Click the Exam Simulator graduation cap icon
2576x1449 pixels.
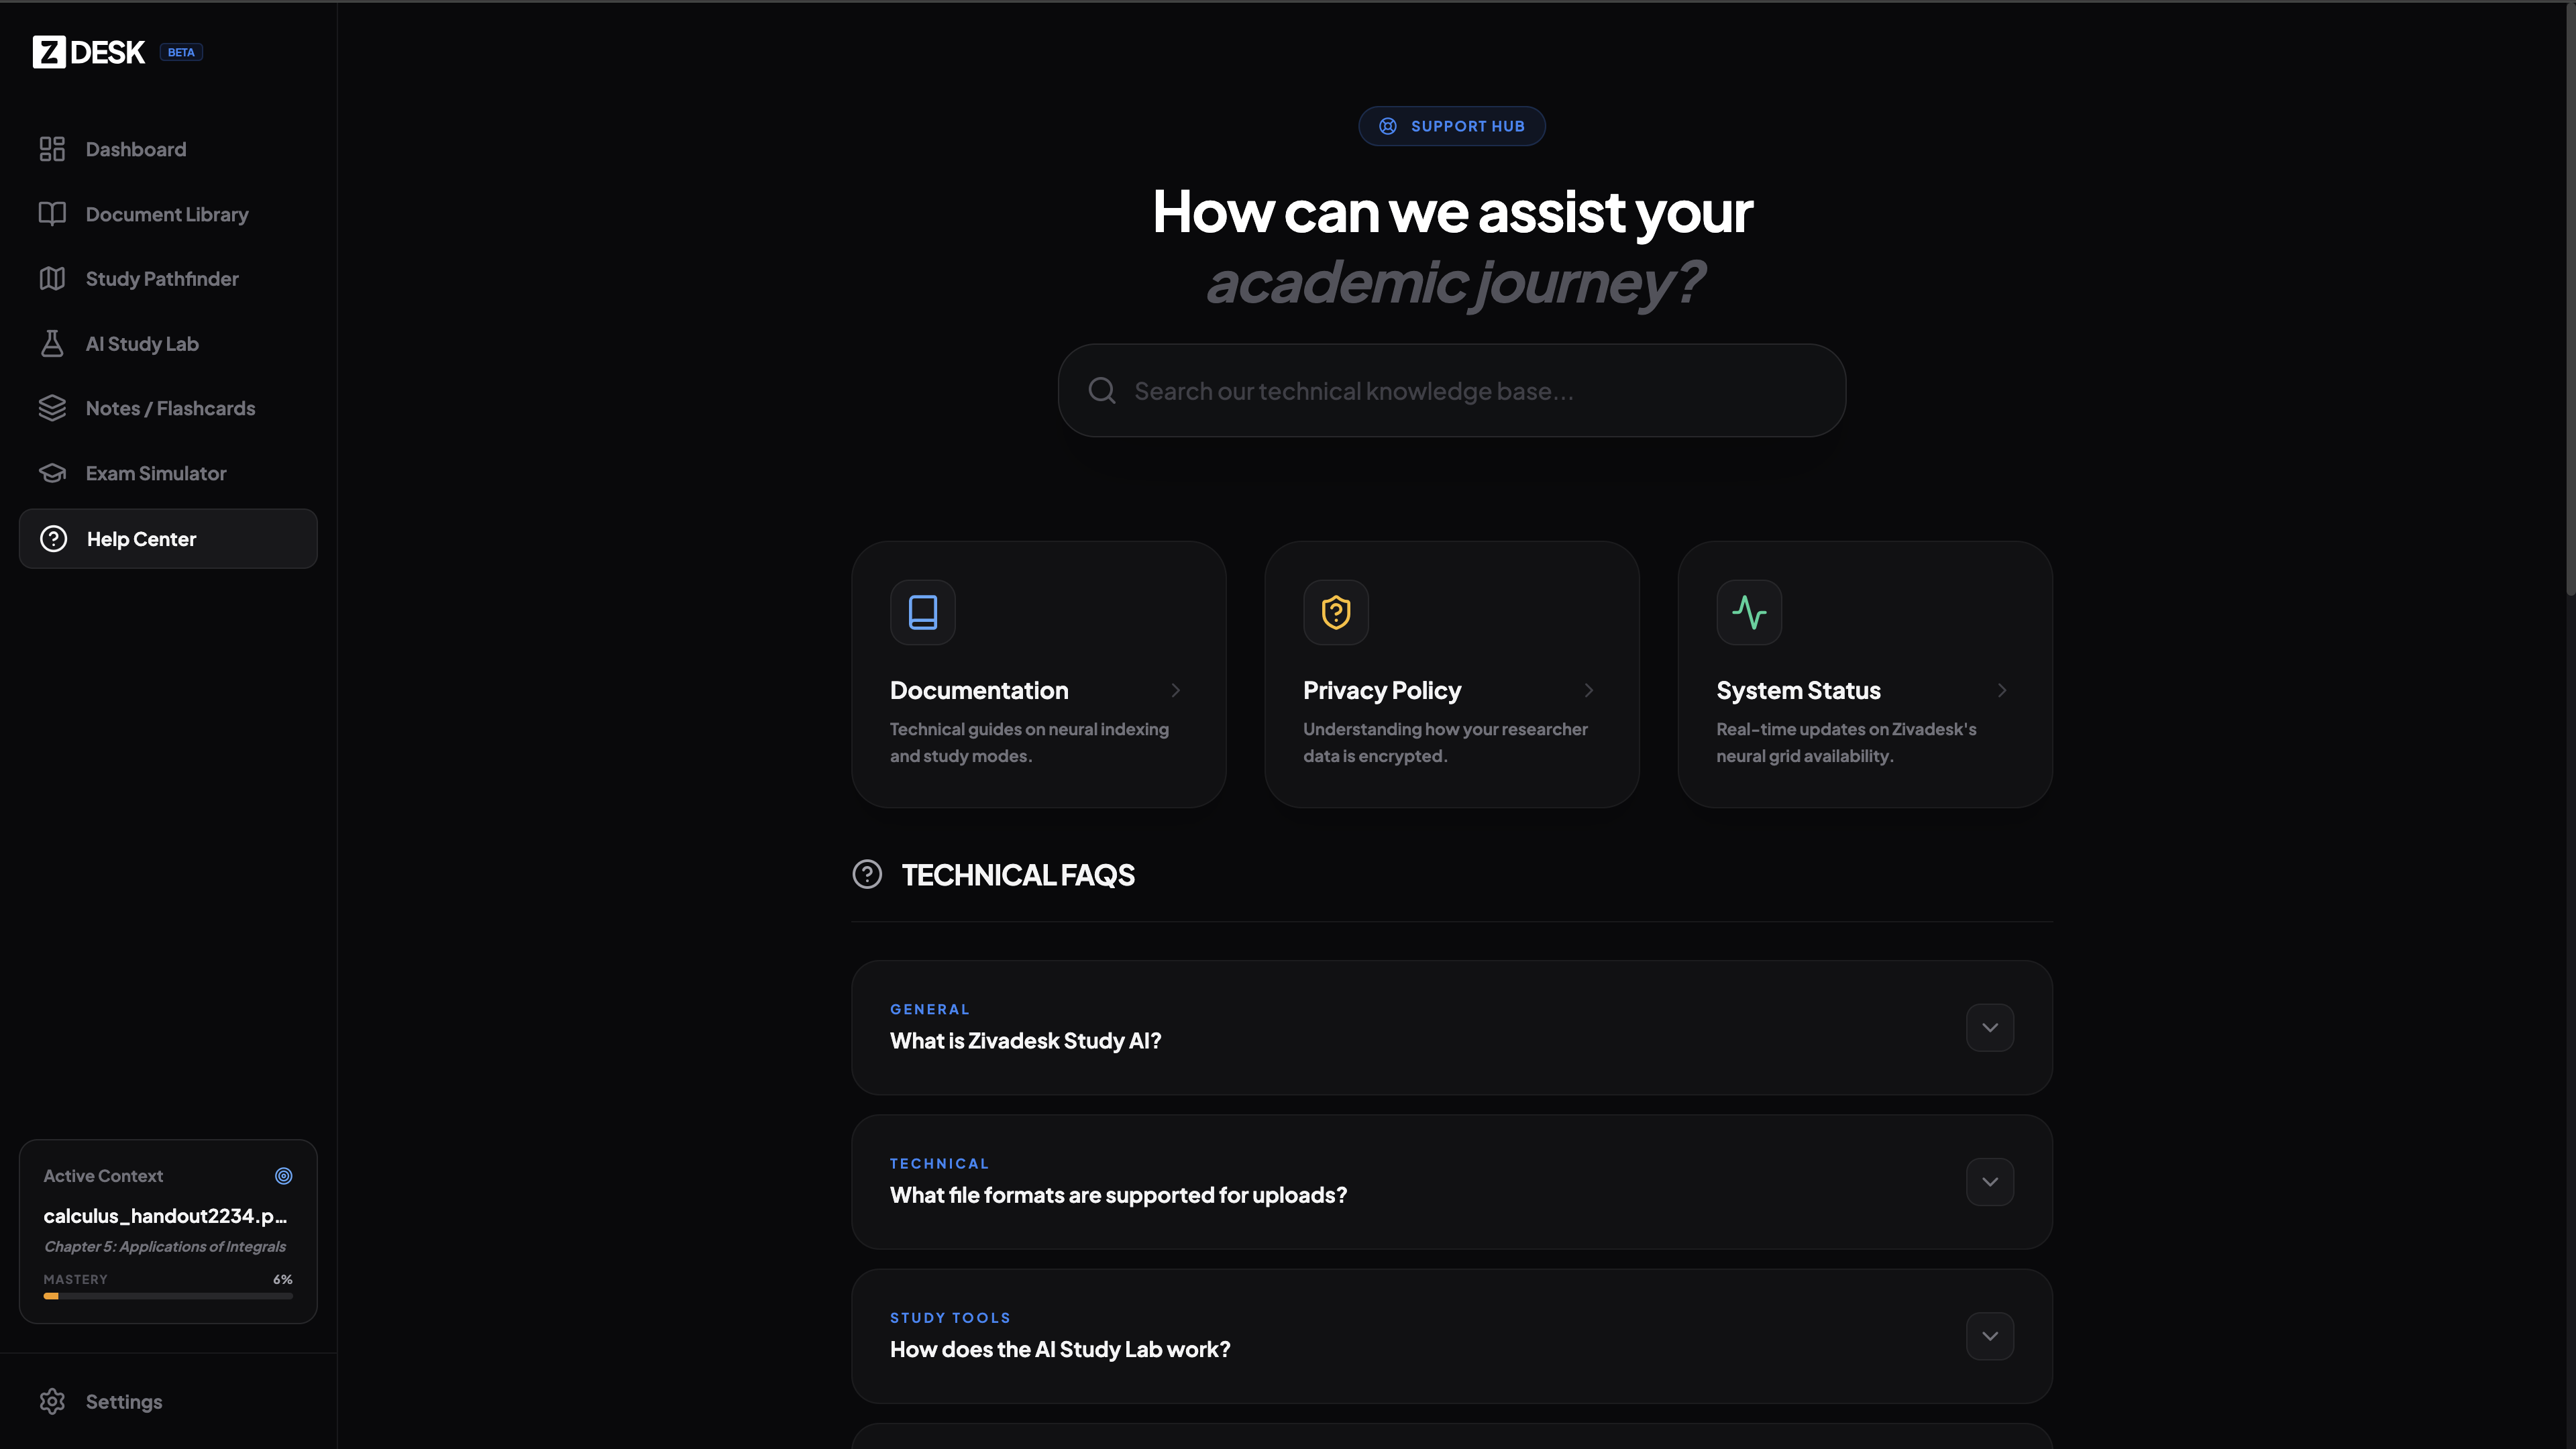pos(52,473)
